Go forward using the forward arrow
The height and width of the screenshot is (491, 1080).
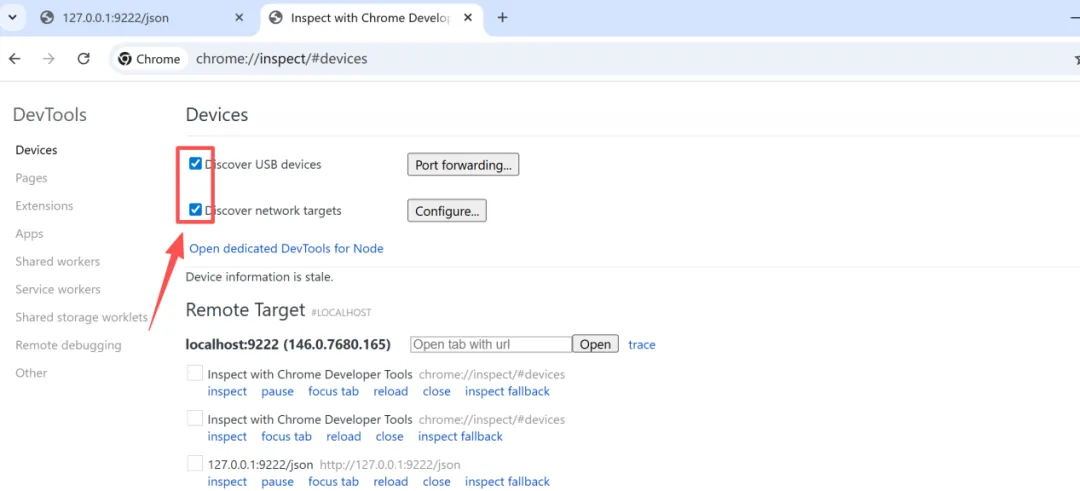49,59
